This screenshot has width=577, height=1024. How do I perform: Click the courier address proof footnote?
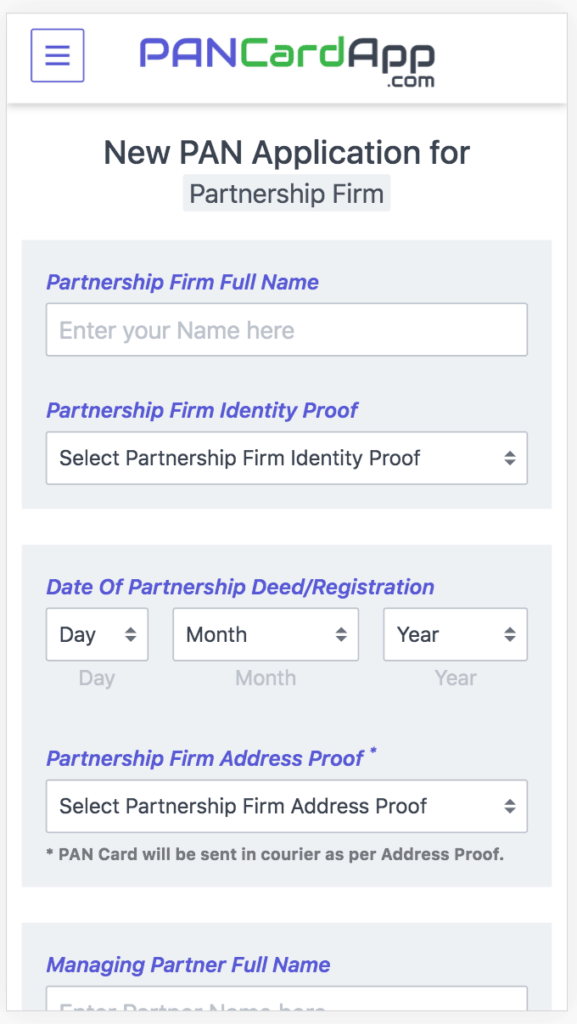point(274,855)
